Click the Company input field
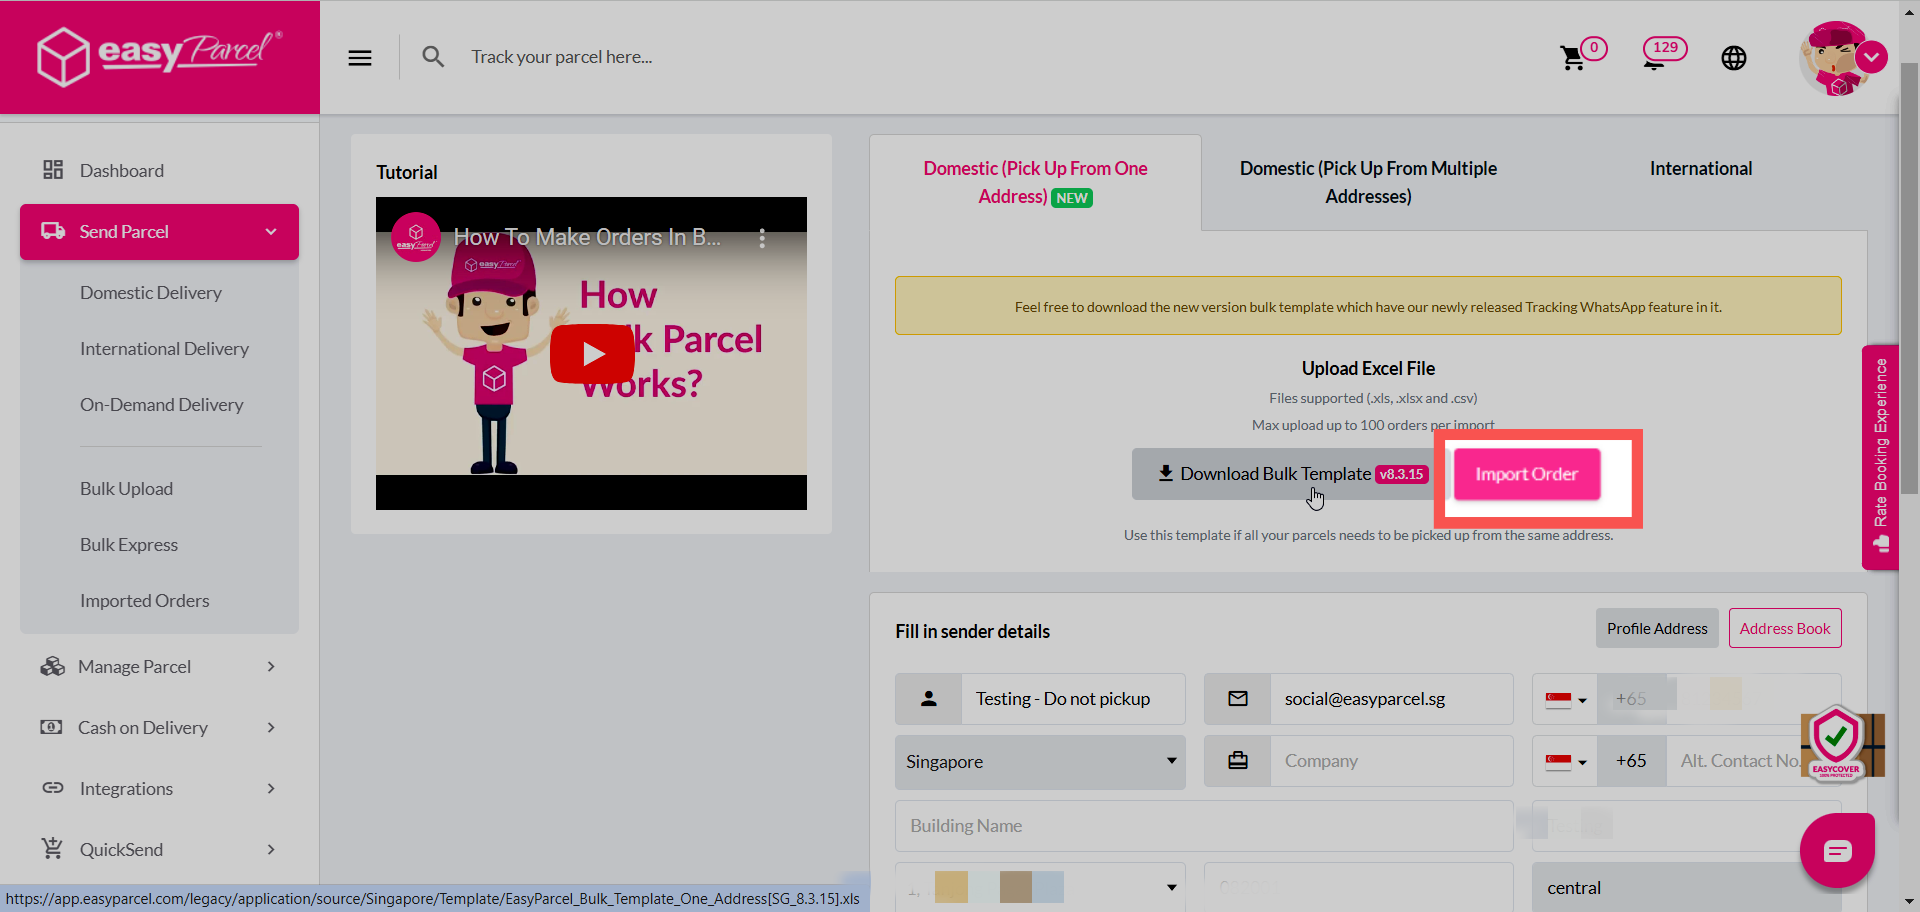This screenshot has width=1920, height=912. (1391, 761)
